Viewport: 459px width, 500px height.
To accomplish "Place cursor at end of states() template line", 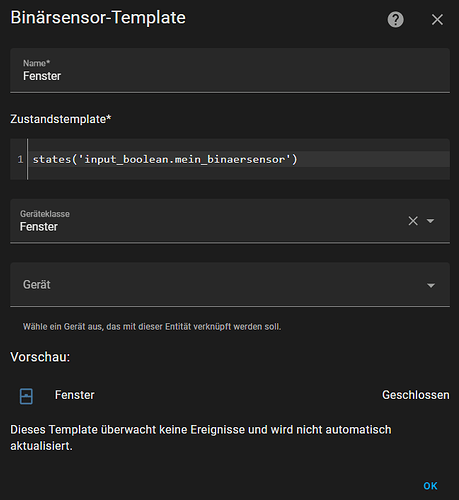I will (x=297, y=159).
